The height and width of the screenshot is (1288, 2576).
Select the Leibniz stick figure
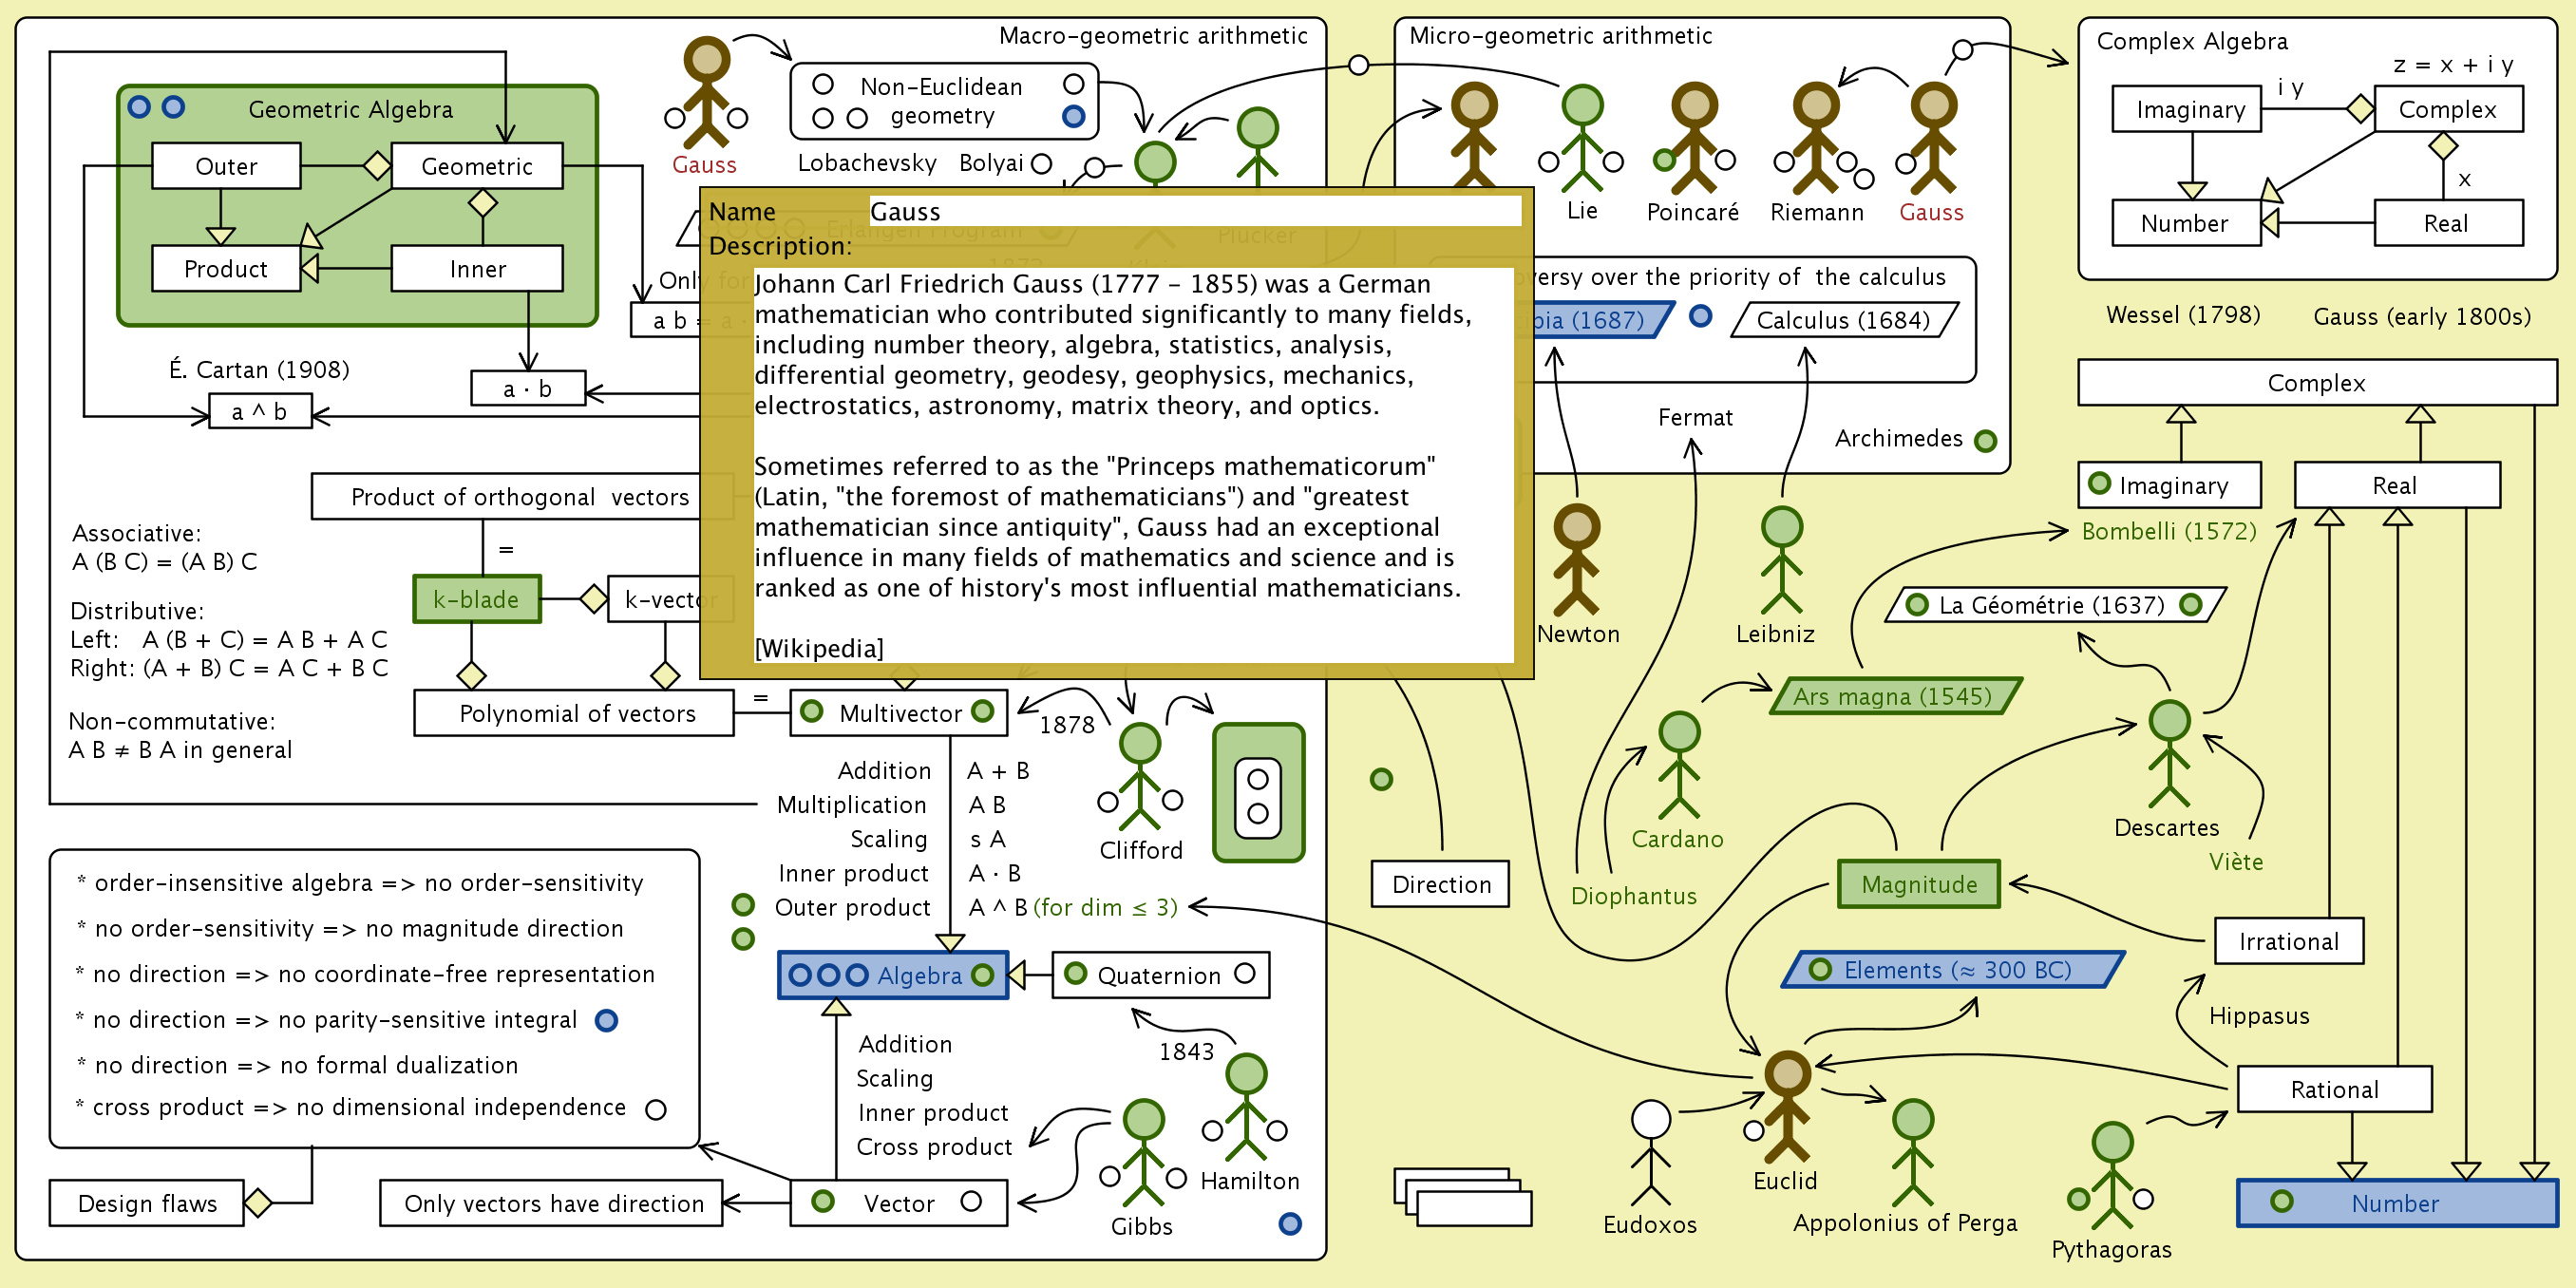click(1781, 560)
